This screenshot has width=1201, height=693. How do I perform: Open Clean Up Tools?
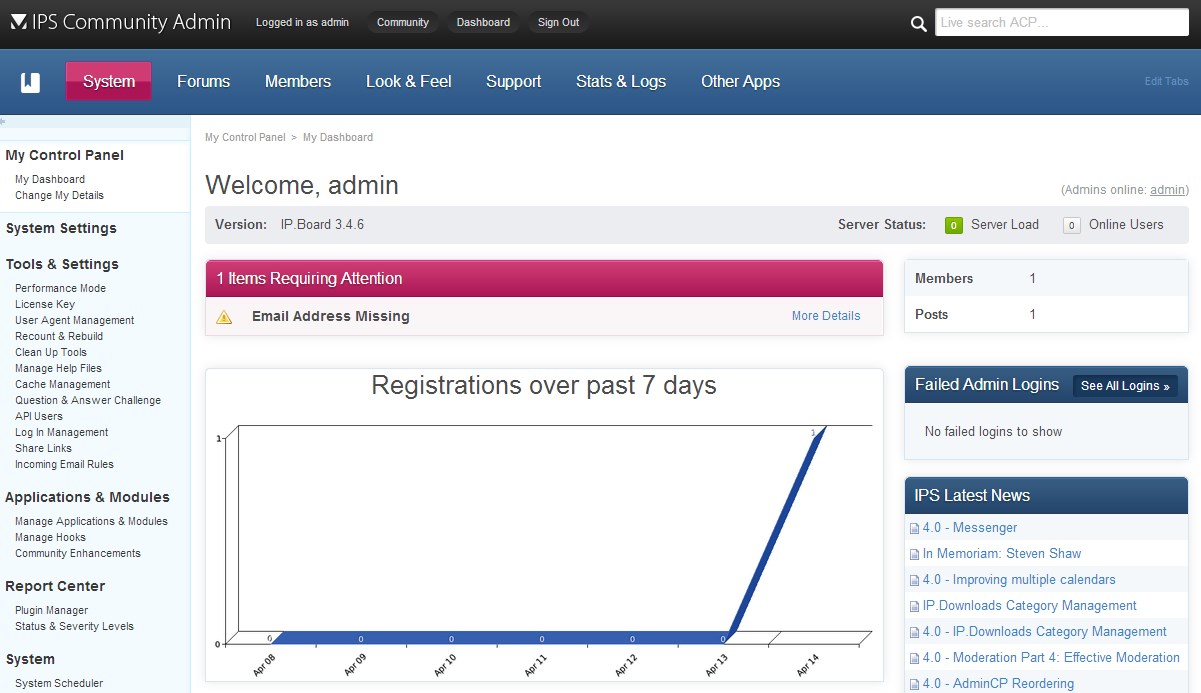click(x=51, y=353)
